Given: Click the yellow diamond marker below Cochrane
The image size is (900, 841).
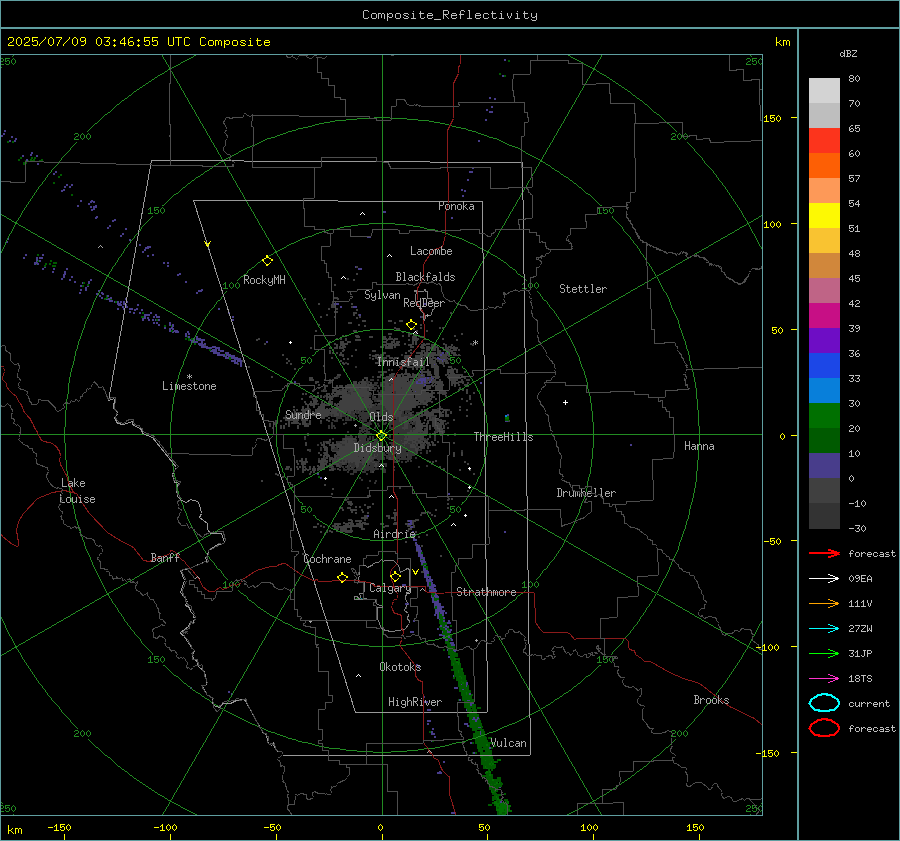Looking at the screenshot, I should point(343,577).
